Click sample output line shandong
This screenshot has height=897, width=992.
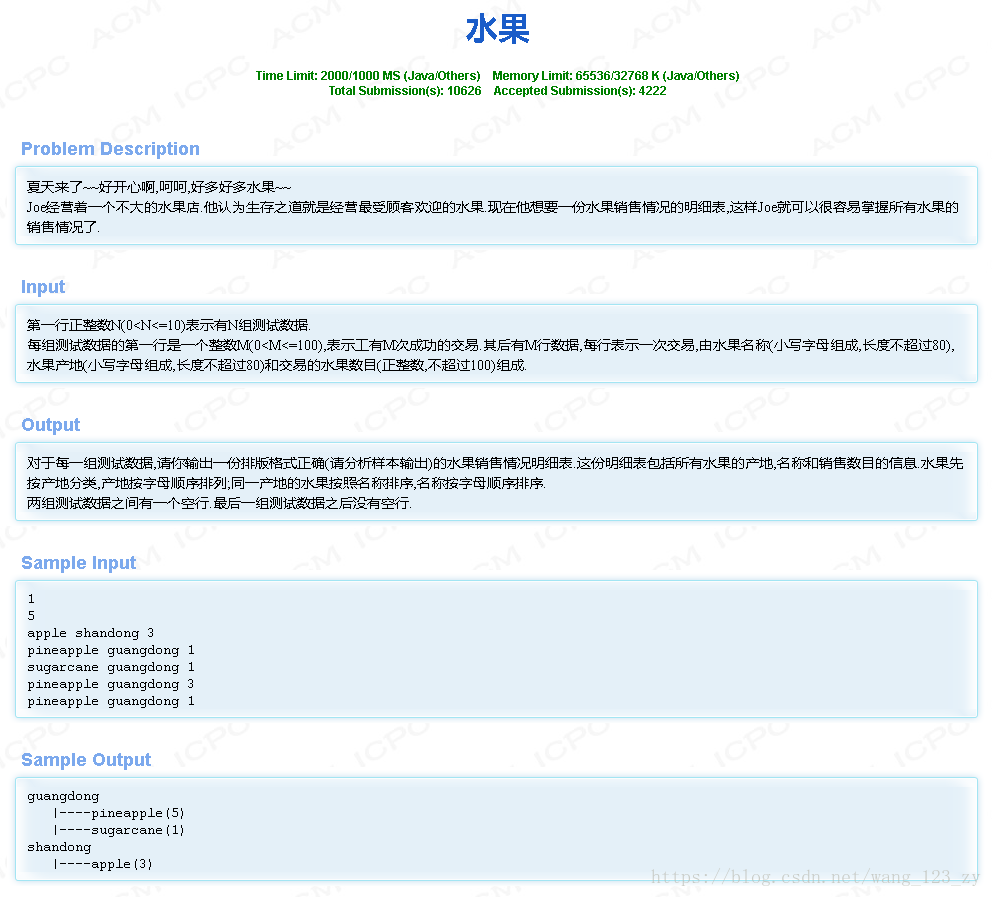59,847
